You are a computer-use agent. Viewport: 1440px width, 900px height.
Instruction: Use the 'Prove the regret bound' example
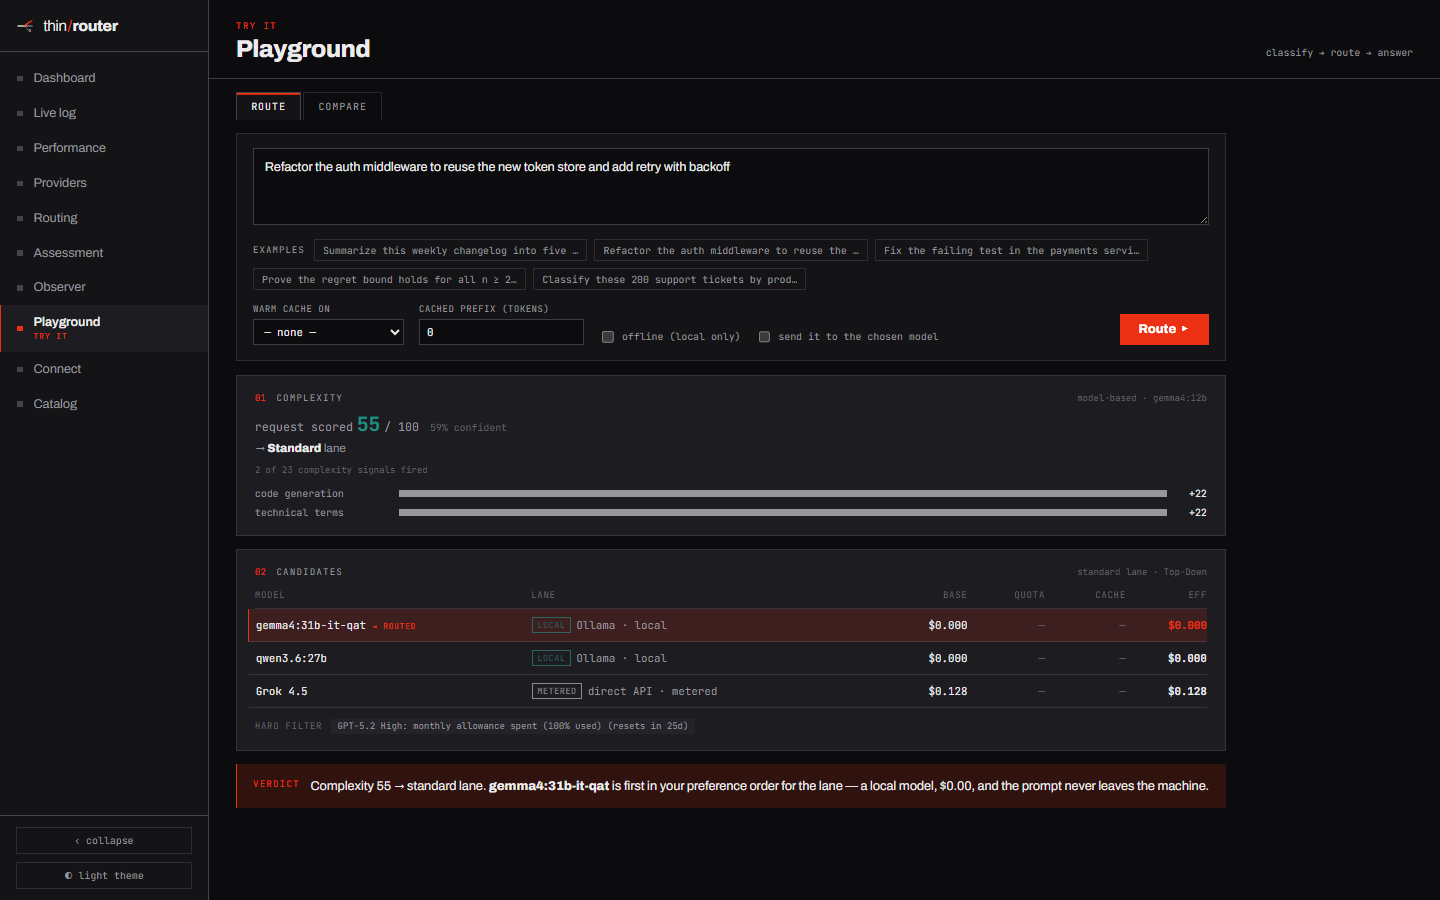(x=389, y=279)
